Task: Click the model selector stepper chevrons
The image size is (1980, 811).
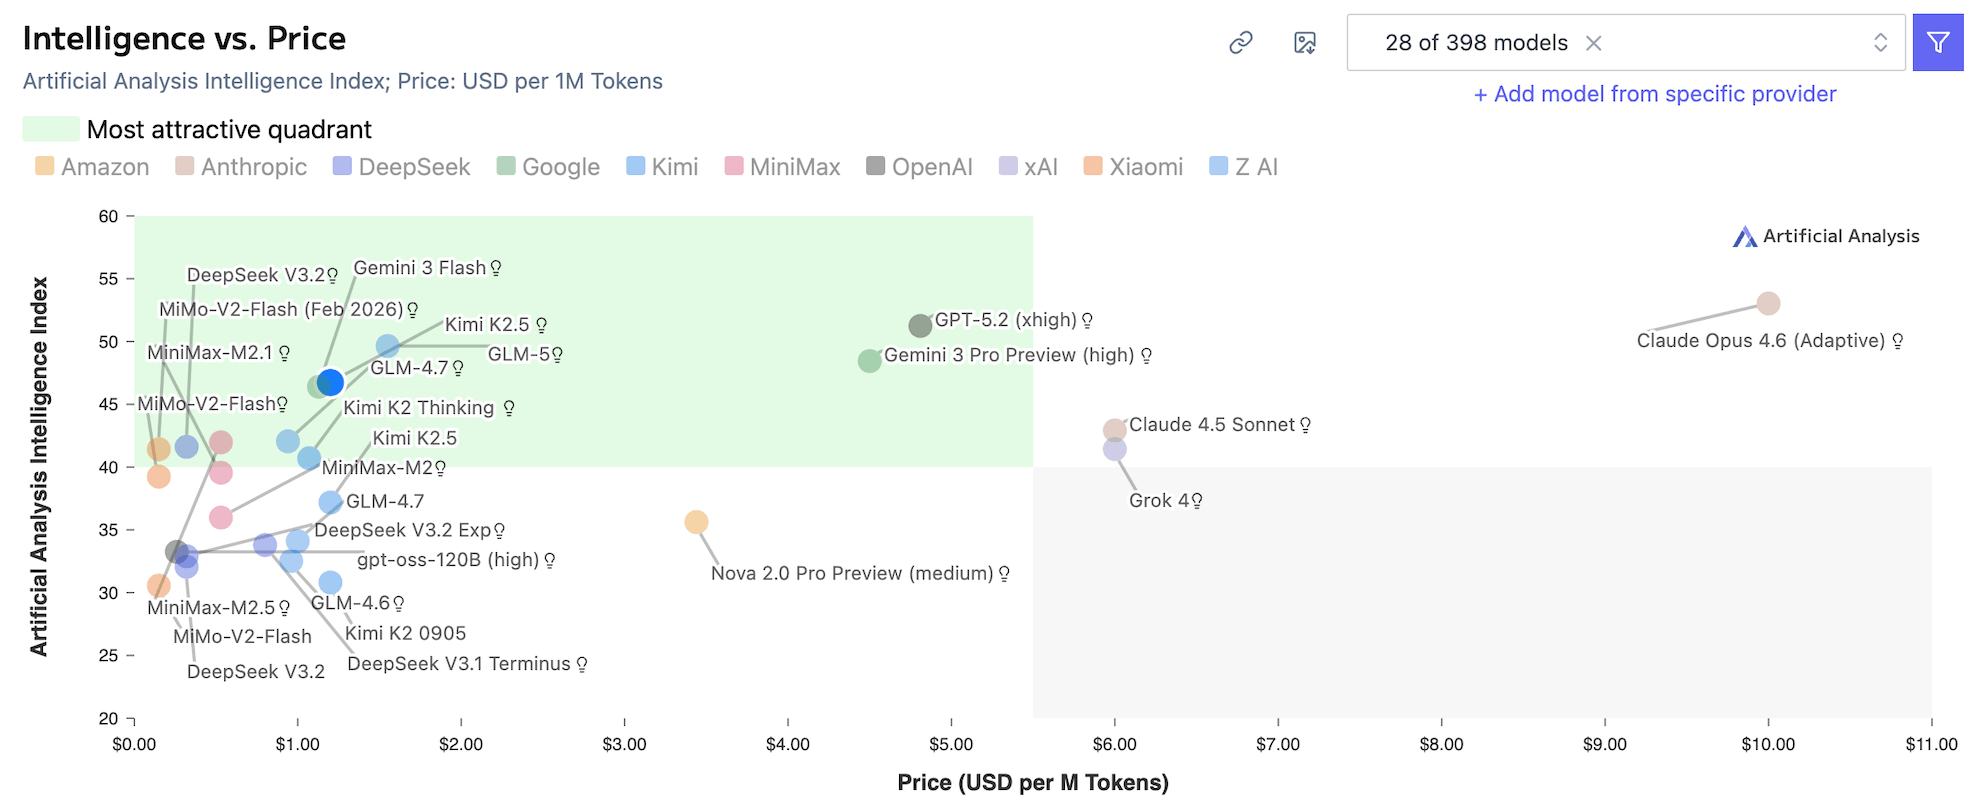Action: pyautogui.click(x=1878, y=42)
